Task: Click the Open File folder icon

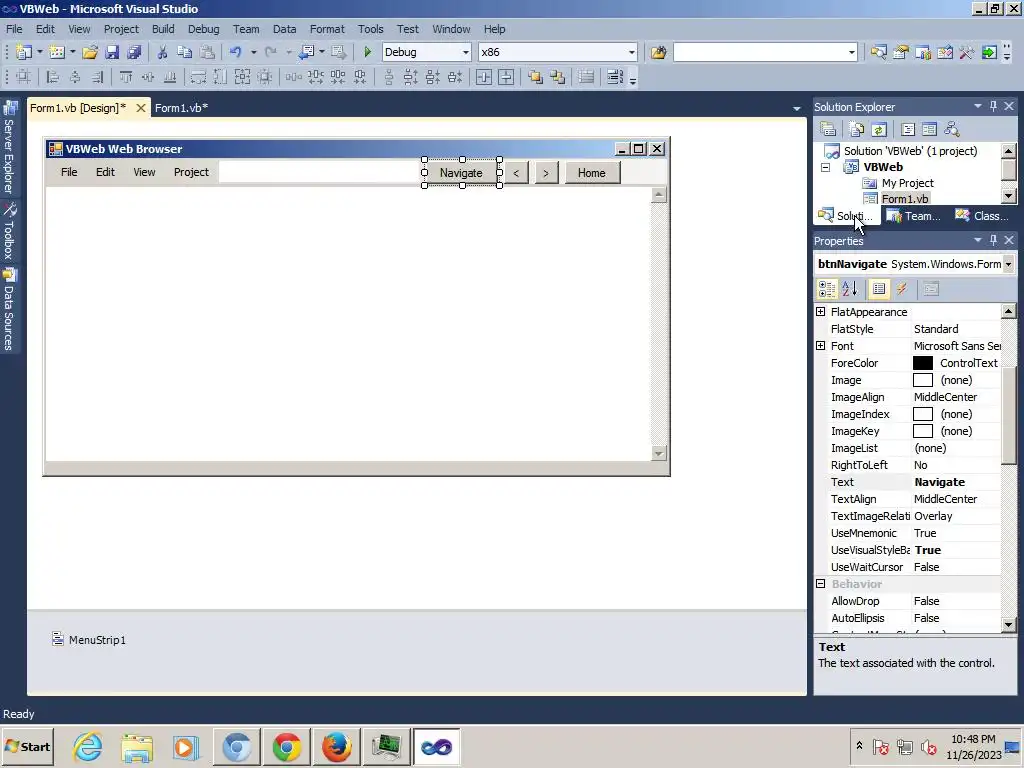Action: coord(90,52)
